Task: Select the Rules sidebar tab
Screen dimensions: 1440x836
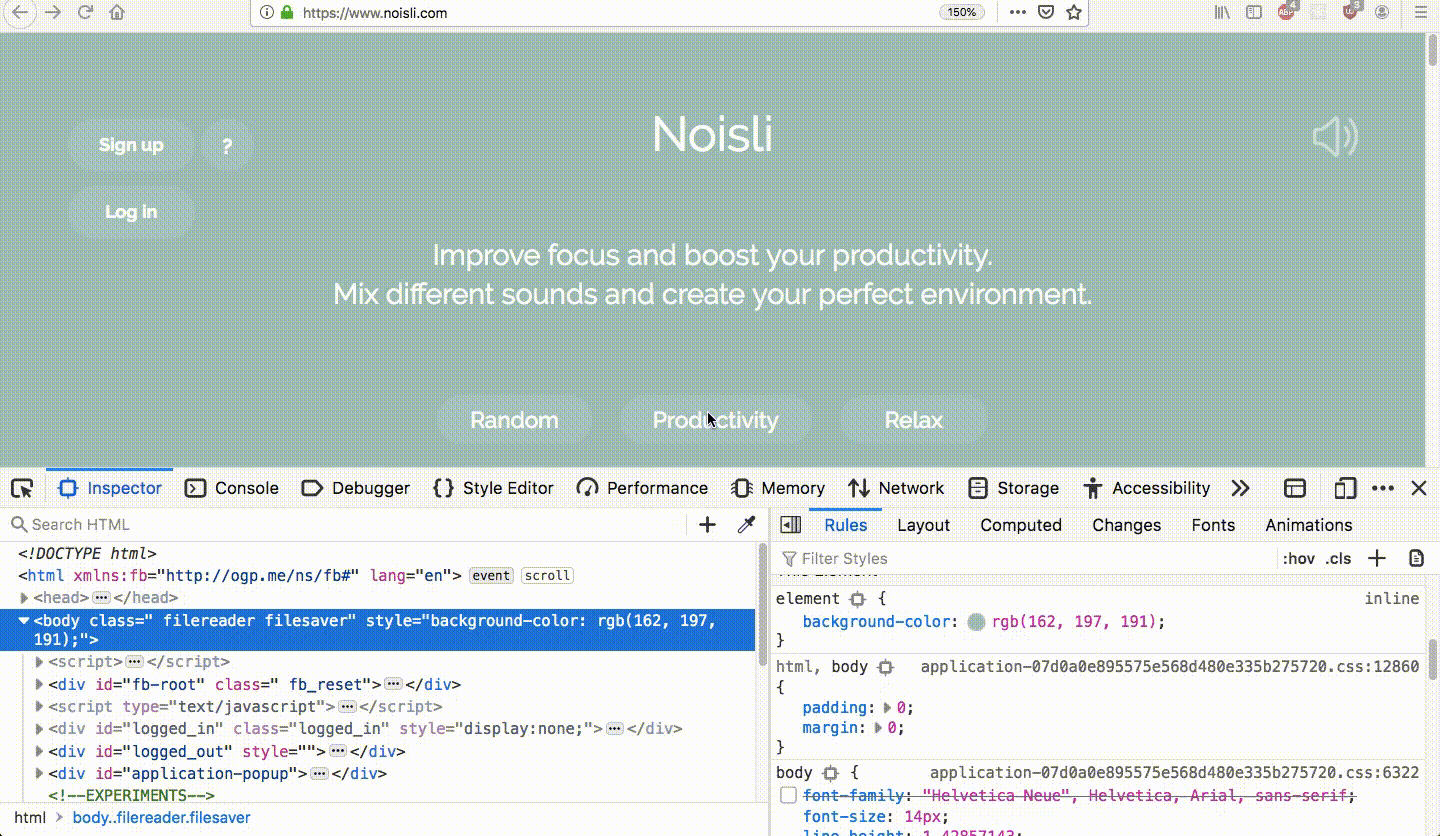Action: pos(845,525)
